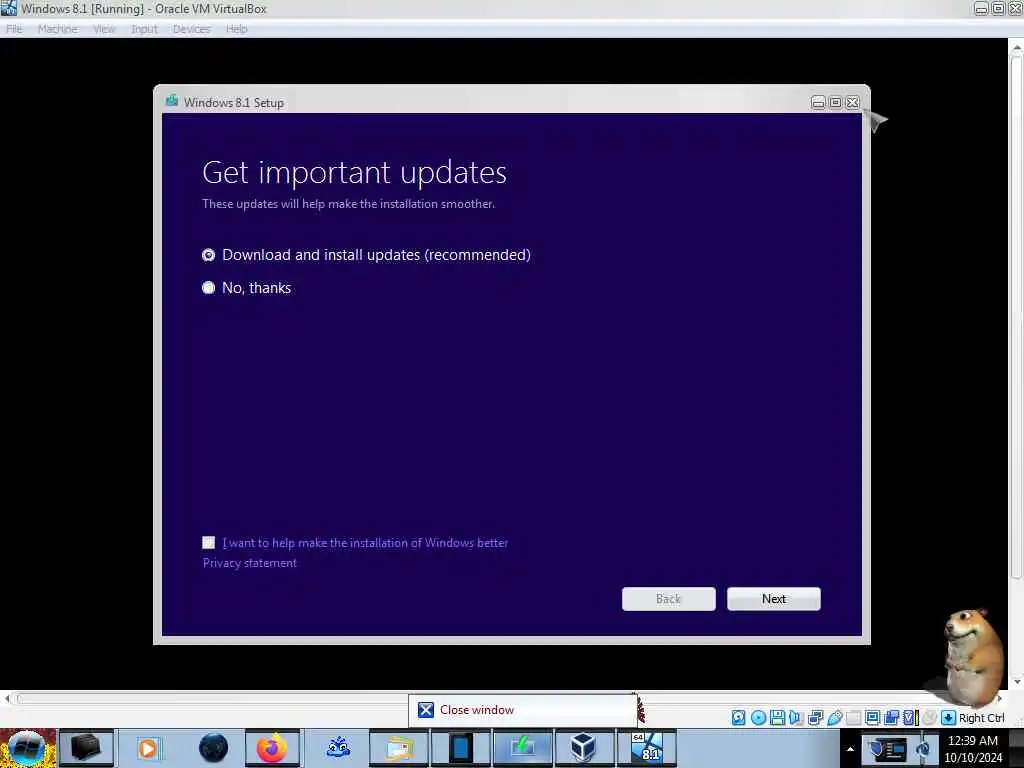Close the Windows 8.1 Setup dialog
This screenshot has width=1024, height=768.
852,103
